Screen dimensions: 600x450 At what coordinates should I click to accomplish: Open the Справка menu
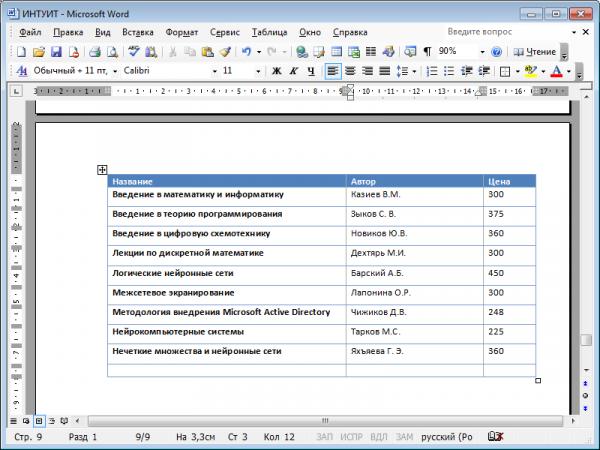(350, 32)
